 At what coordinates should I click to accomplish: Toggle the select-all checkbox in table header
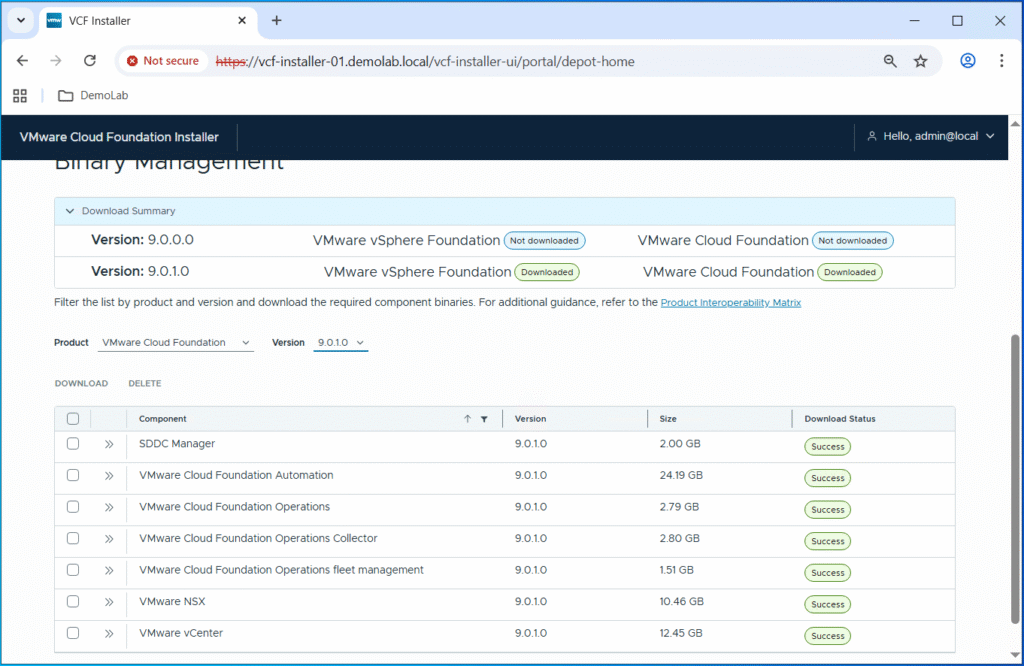[73, 419]
